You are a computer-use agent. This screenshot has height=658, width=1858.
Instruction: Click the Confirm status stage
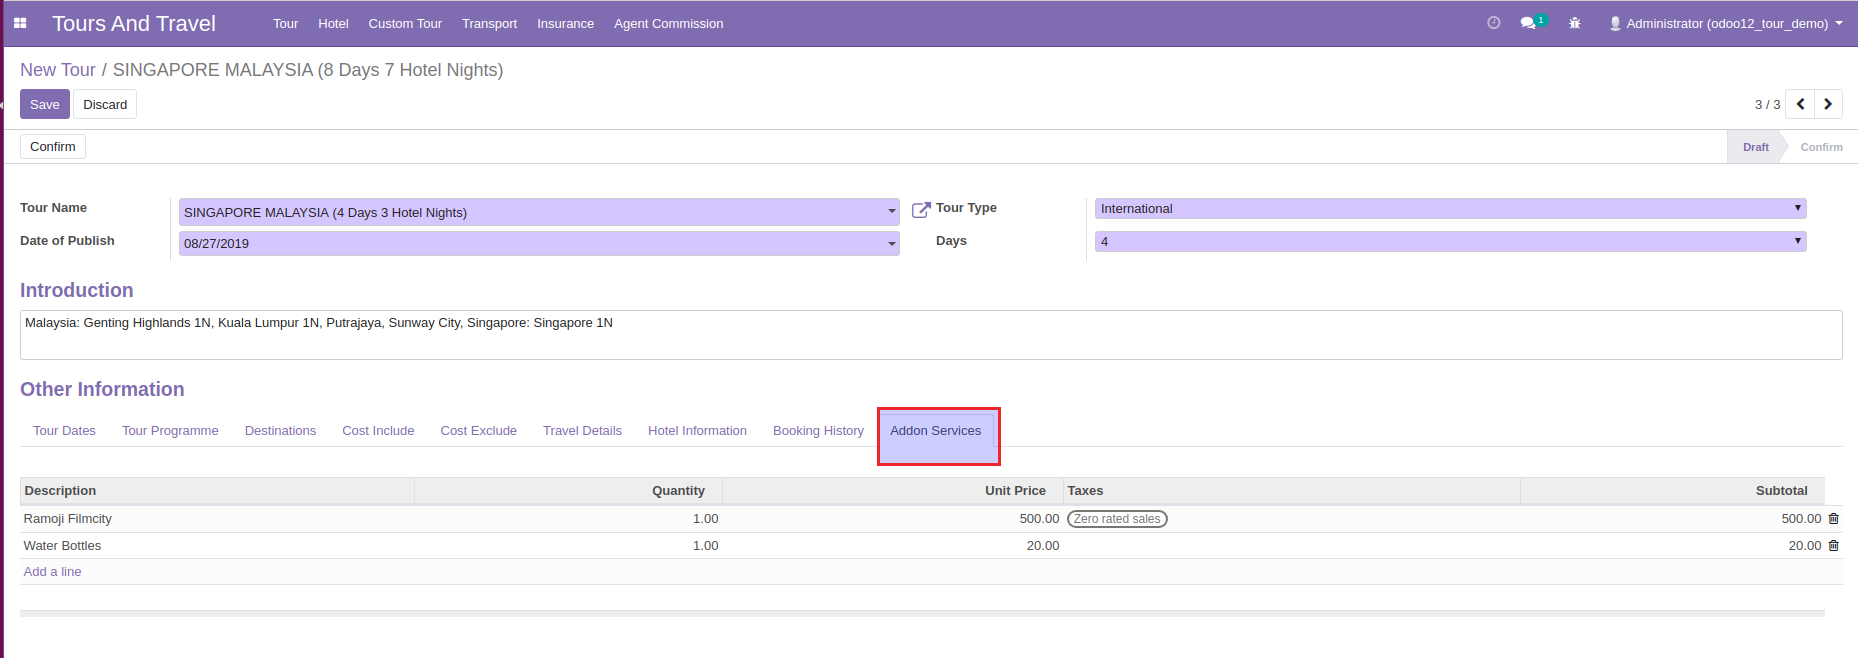click(x=1821, y=147)
